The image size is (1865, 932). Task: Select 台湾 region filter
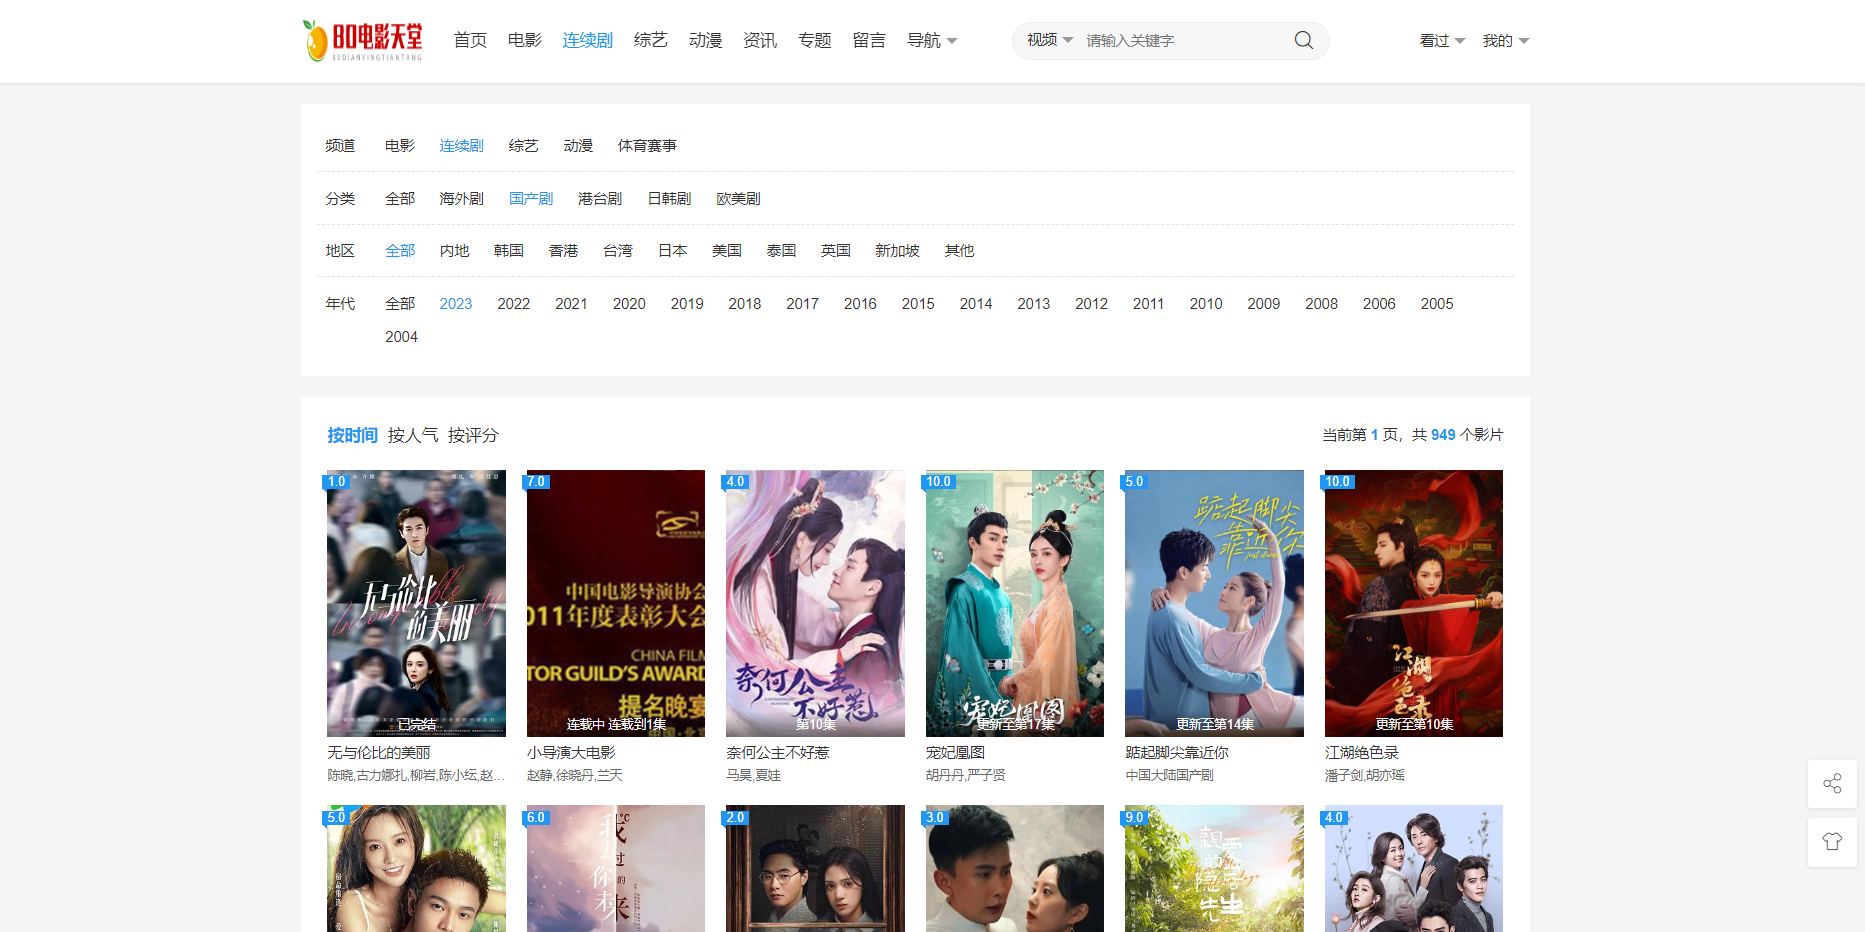point(618,251)
